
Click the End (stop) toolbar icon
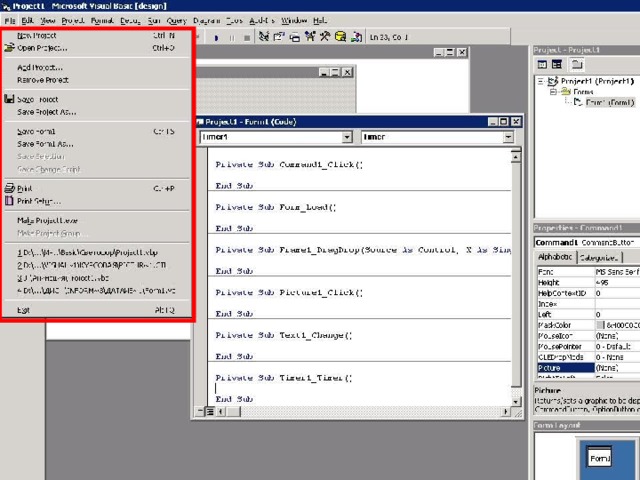click(x=247, y=38)
